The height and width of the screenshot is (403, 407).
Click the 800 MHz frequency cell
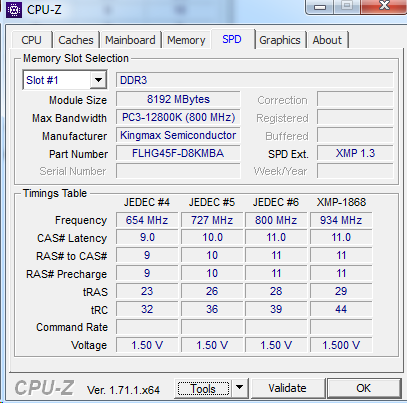276,220
